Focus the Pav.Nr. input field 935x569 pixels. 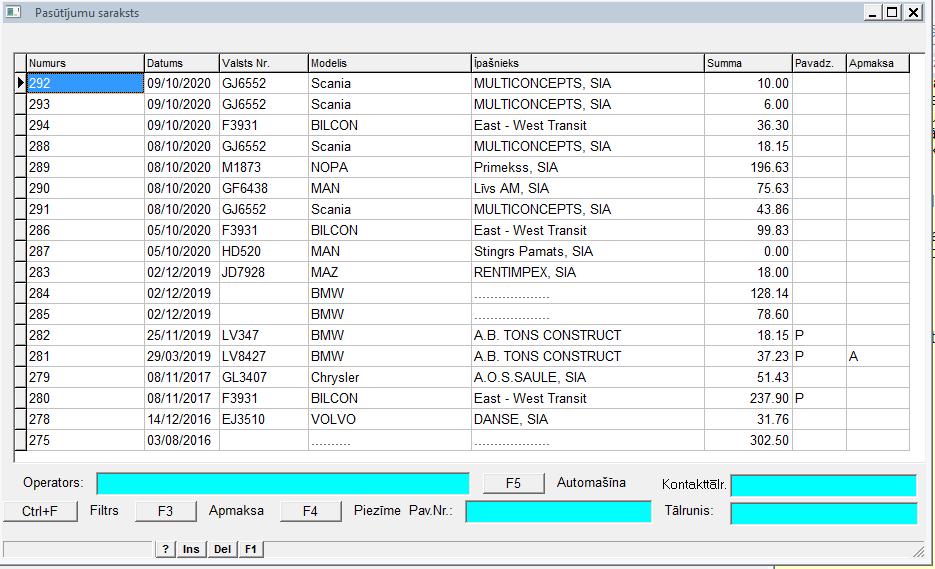coord(558,512)
